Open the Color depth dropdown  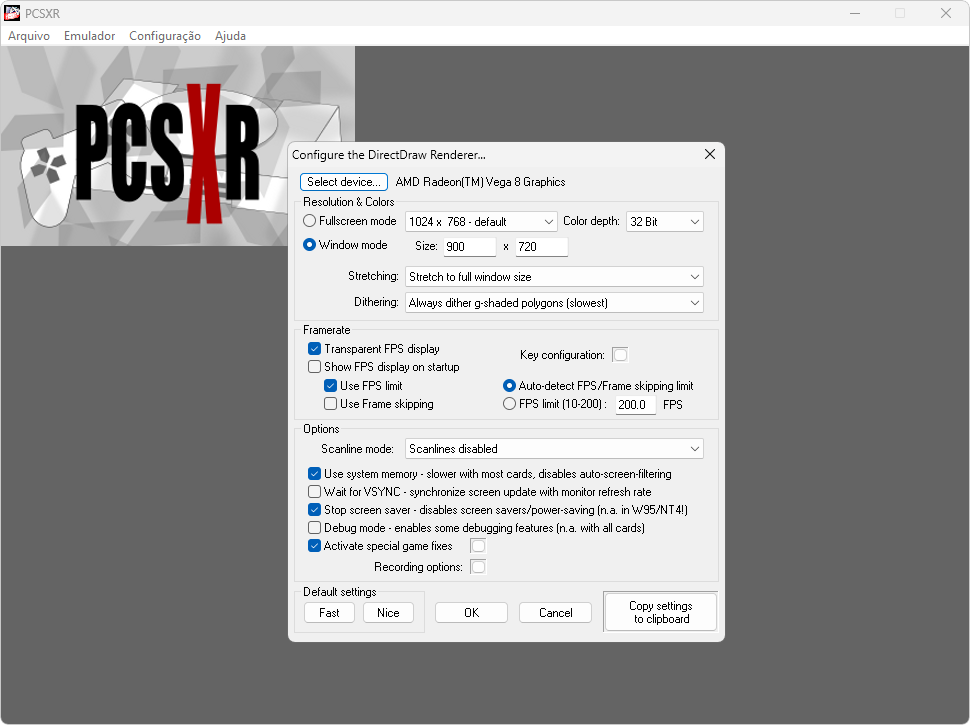point(665,222)
